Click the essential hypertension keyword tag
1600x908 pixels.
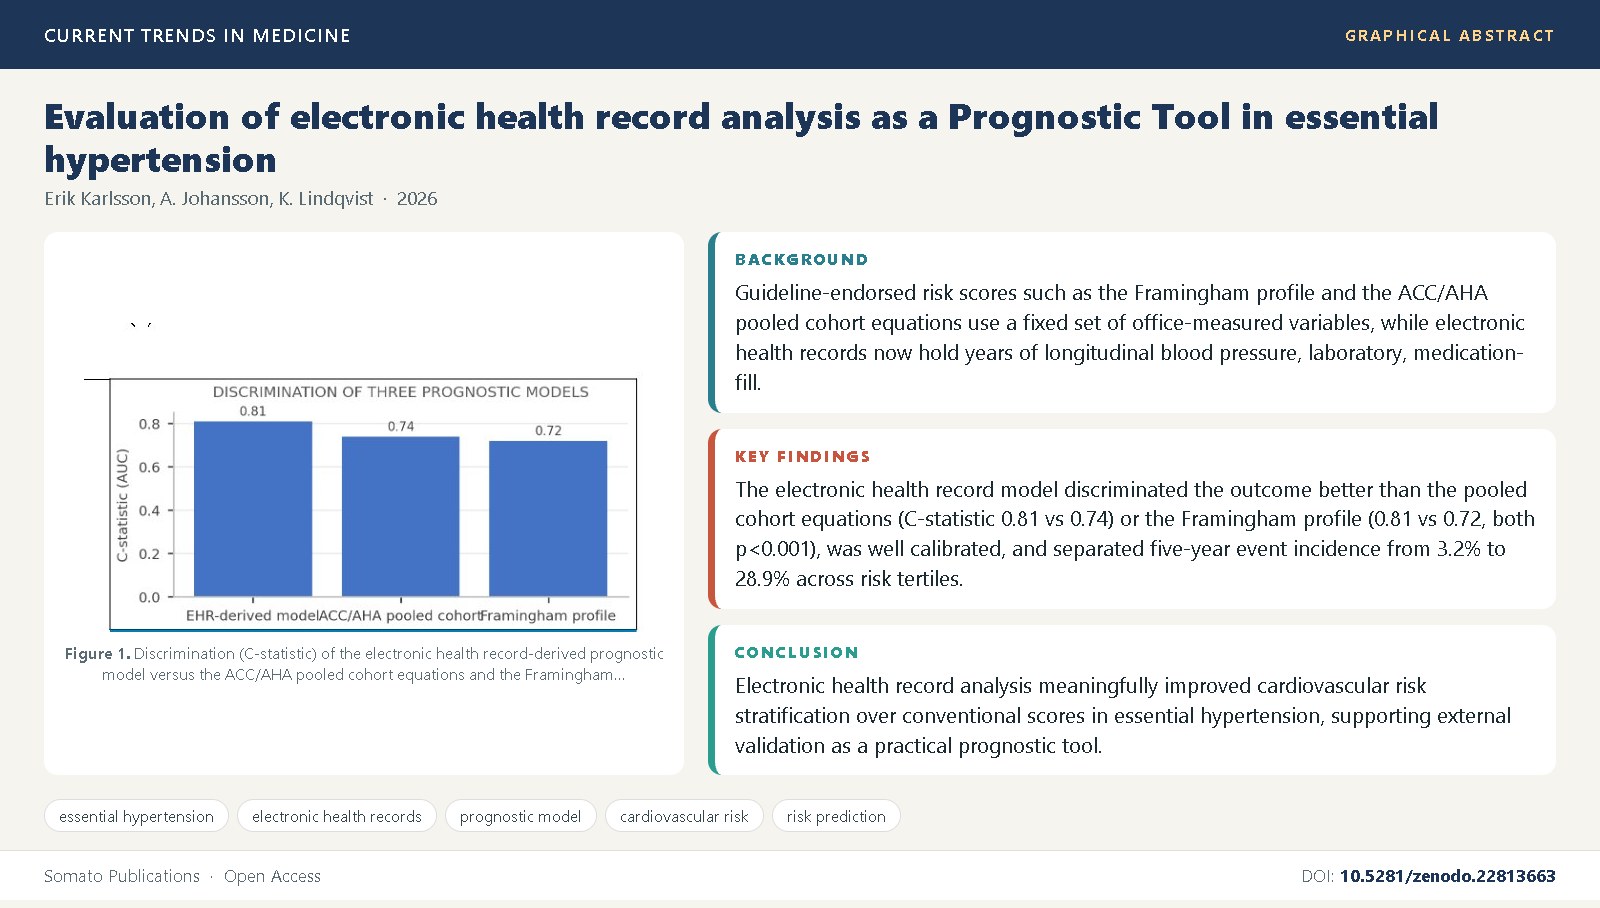point(136,816)
